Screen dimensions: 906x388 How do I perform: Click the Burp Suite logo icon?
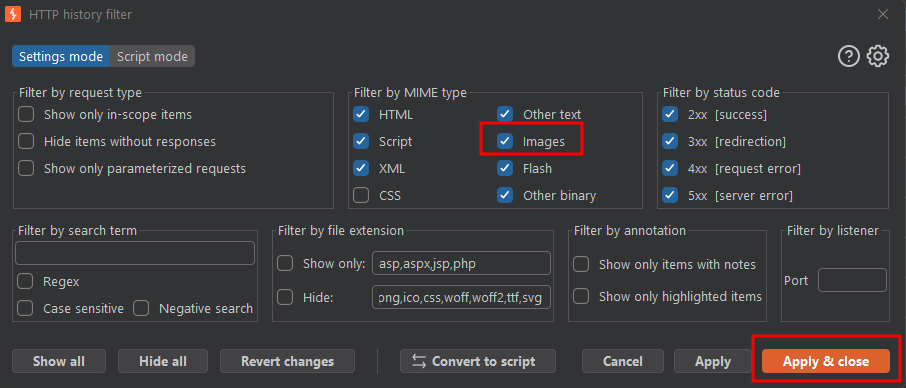coord(13,14)
